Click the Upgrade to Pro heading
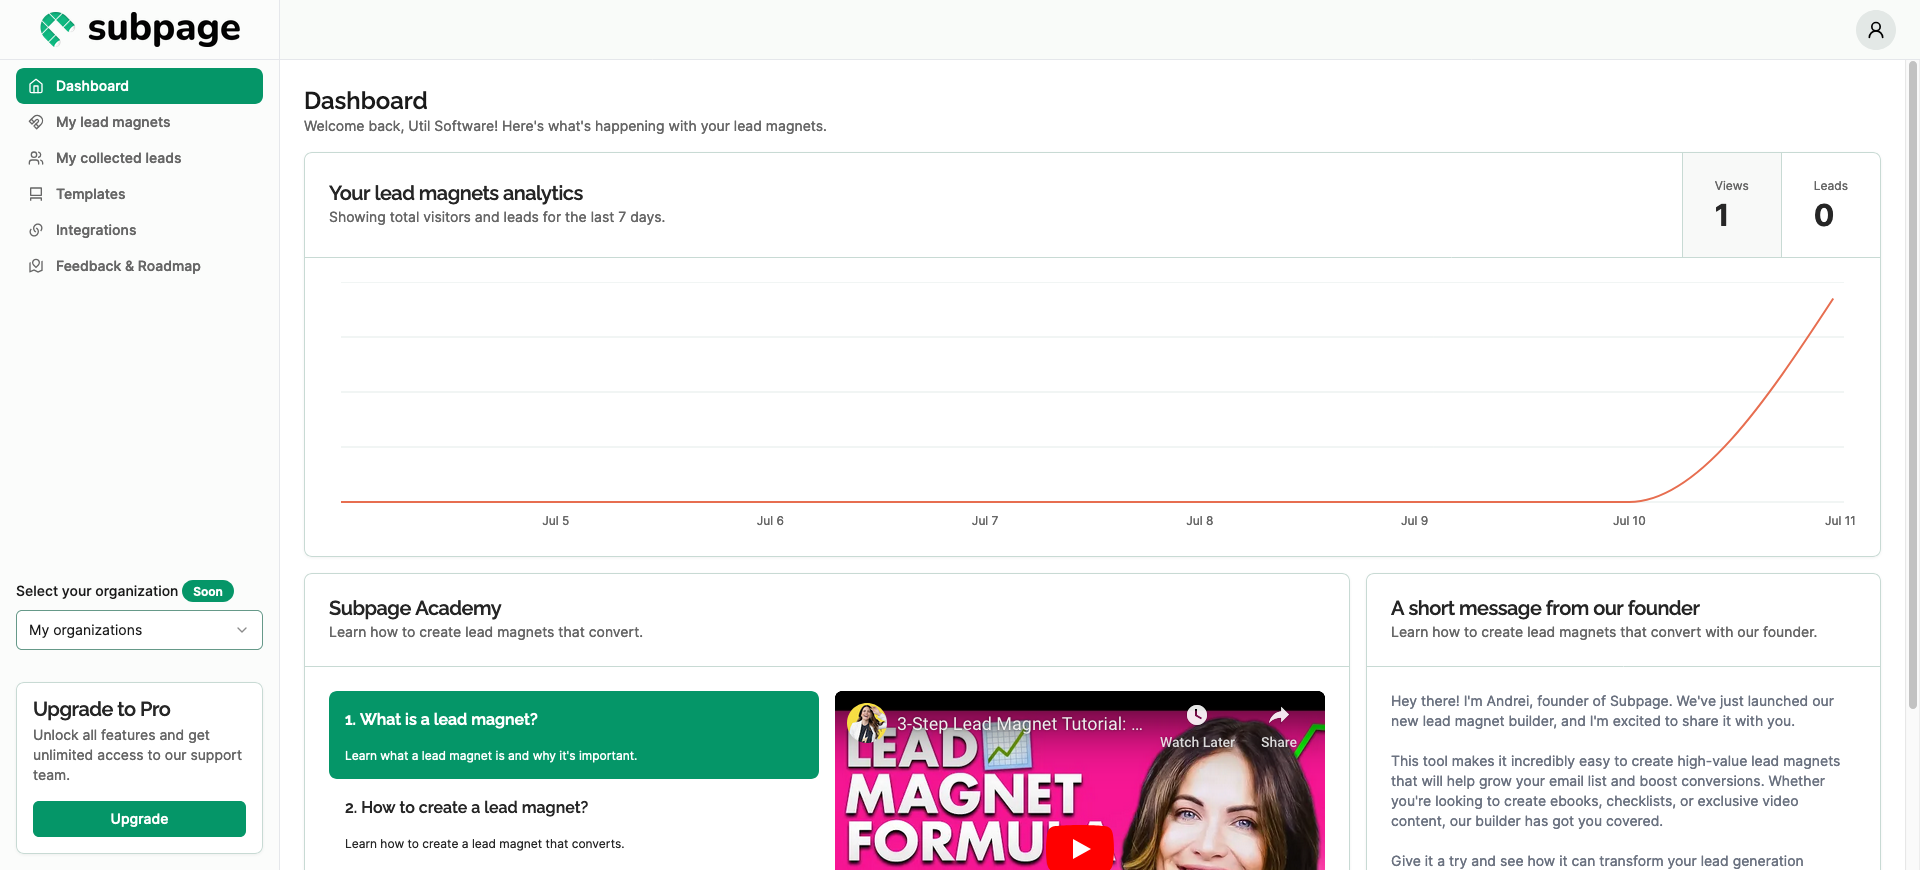 coord(102,709)
